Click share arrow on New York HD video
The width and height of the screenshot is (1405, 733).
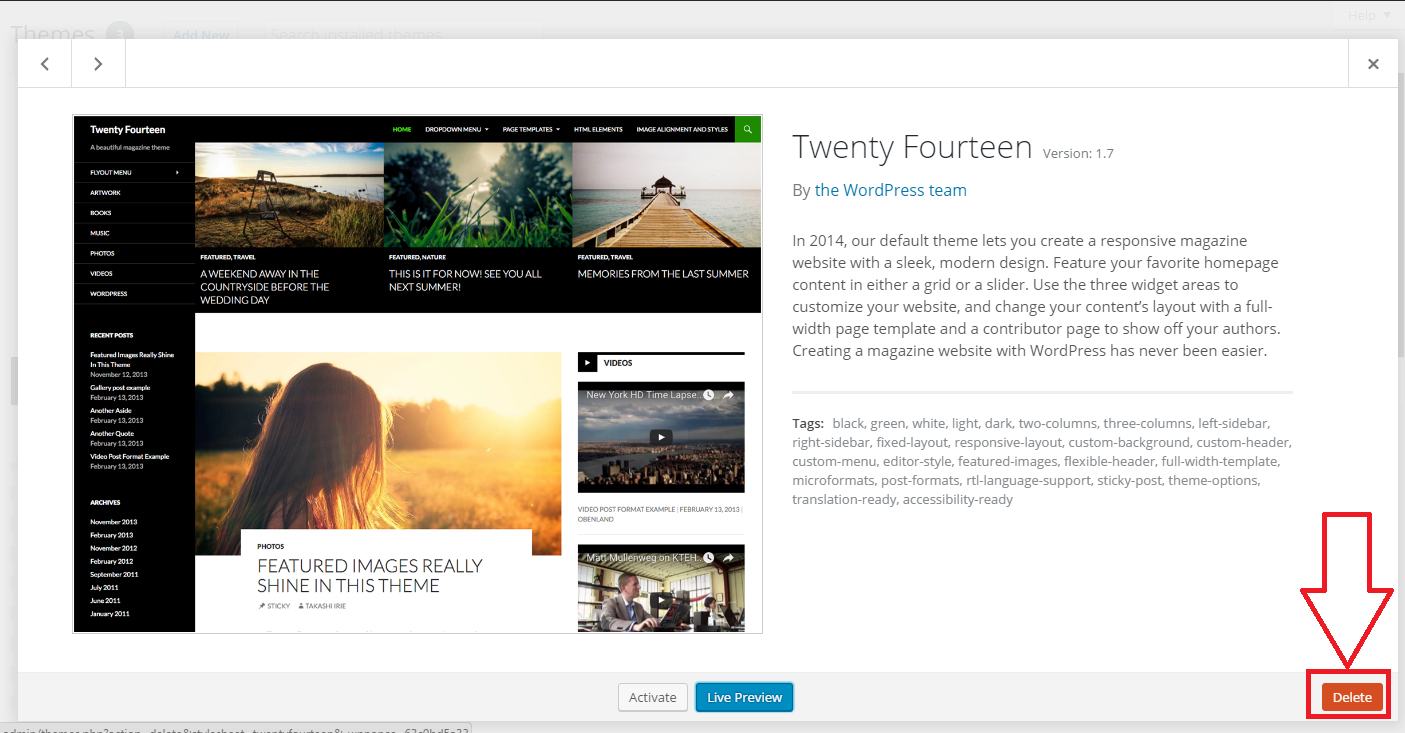pyautogui.click(x=729, y=395)
